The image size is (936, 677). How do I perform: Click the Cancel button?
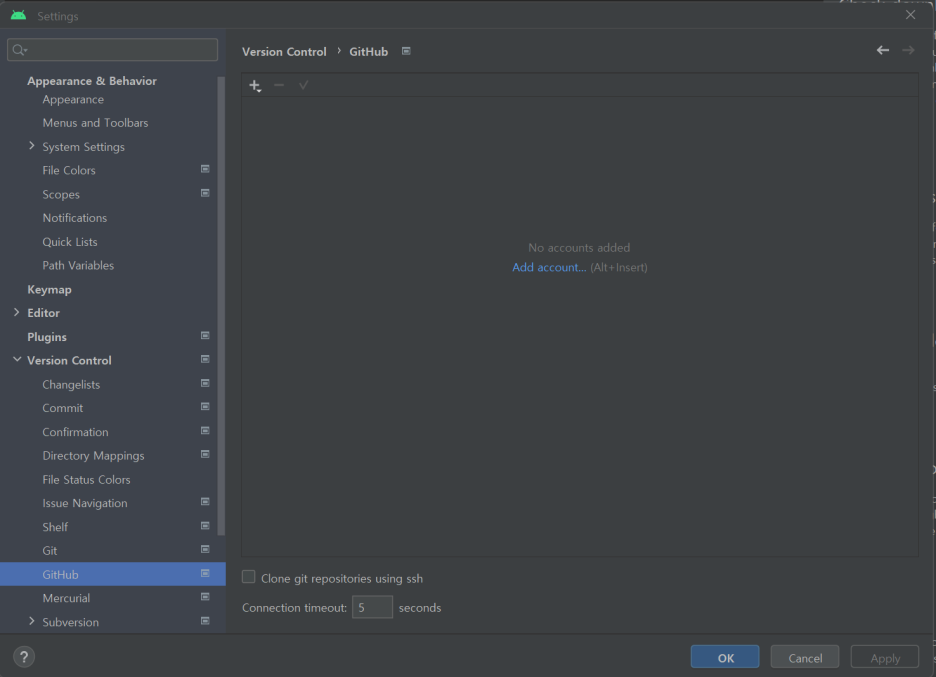click(x=805, y=657)
